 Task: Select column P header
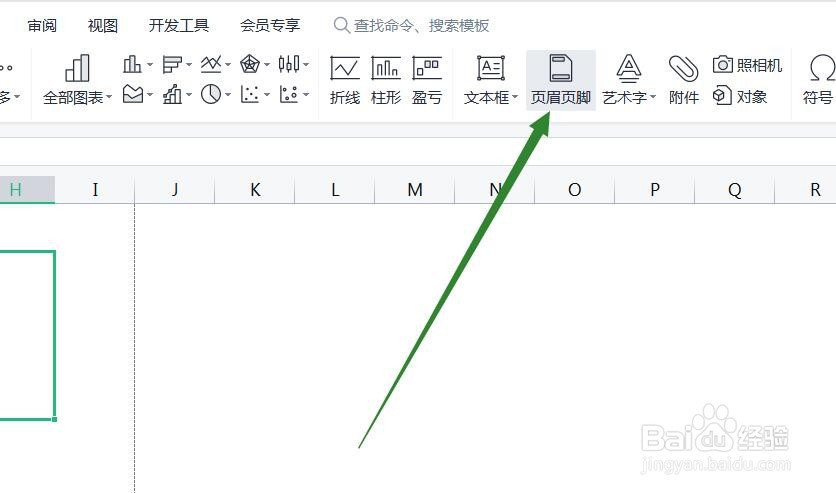pyautogui.click(x=655, y=189)
